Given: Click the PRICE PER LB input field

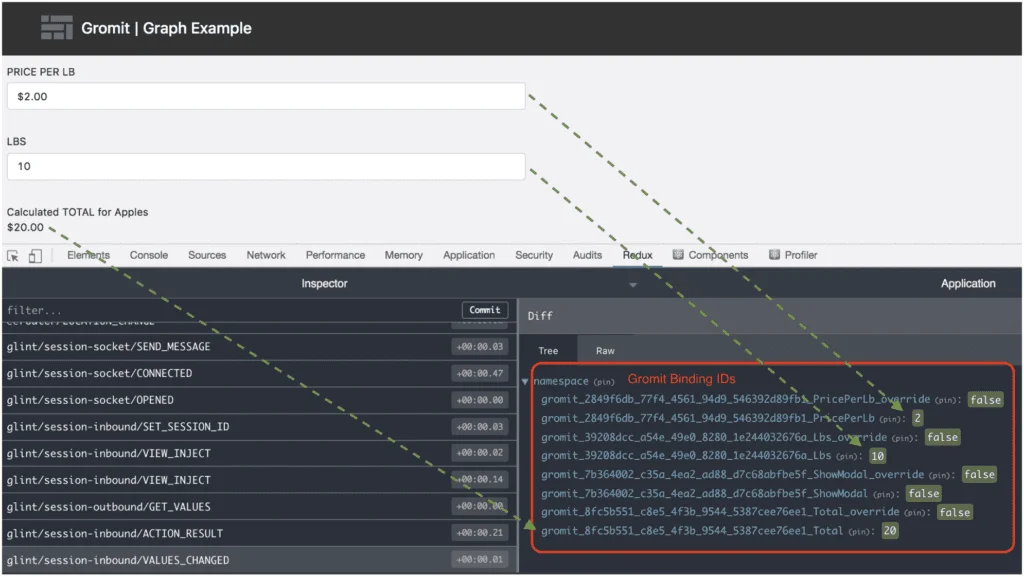Looking at the screenshot, I should pos(265,97).
